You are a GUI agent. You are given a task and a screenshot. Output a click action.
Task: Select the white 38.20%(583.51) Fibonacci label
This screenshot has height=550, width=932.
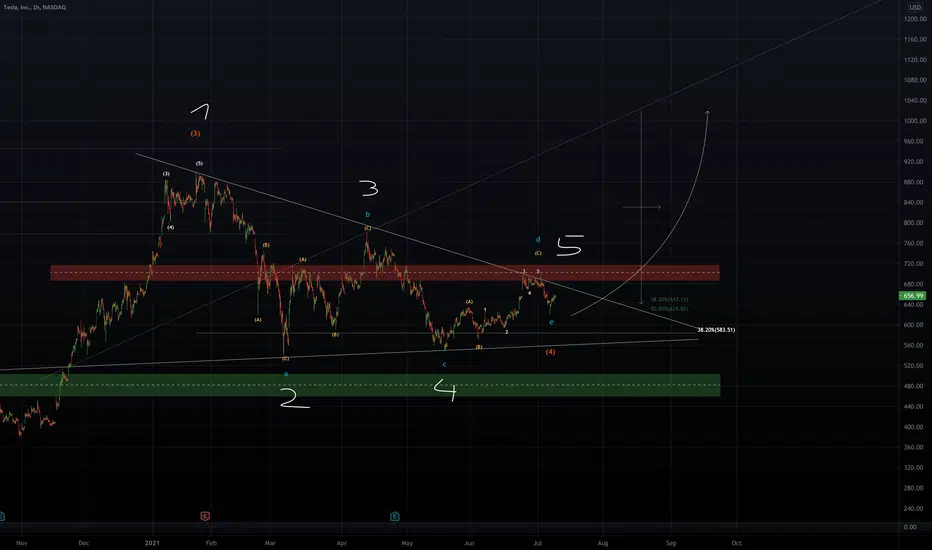click(716, 329)
